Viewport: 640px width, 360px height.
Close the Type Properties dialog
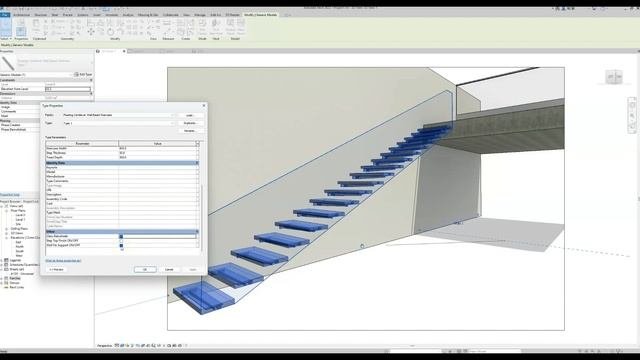[204, 106]
